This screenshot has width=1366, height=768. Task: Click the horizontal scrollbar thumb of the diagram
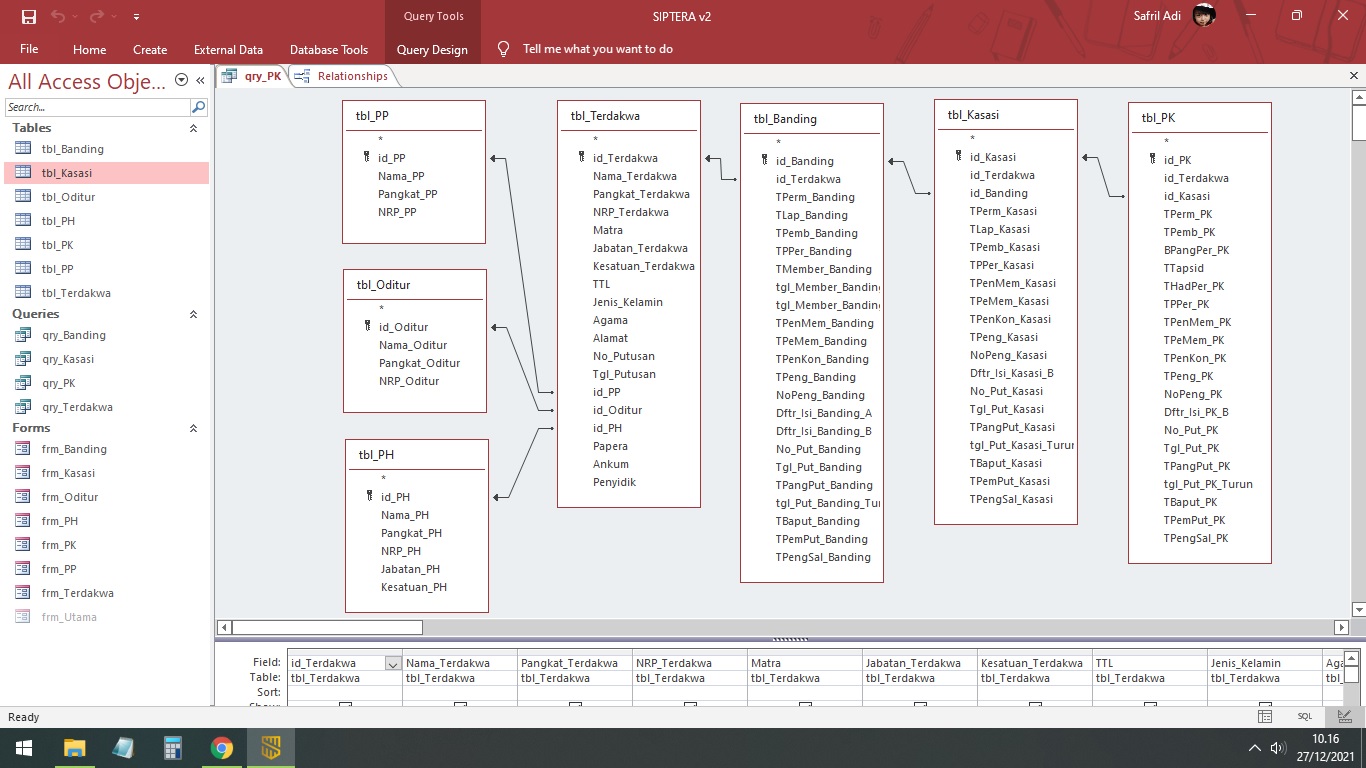coord(327,628)
